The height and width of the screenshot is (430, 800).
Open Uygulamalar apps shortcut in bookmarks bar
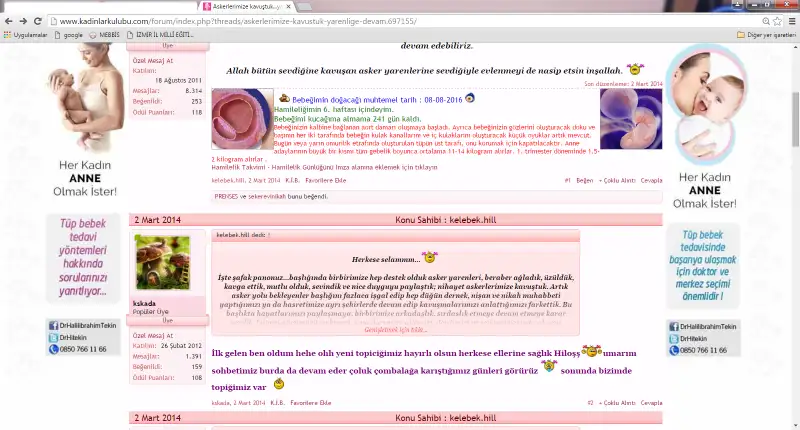pyautogui.click(x=27, y=34)
